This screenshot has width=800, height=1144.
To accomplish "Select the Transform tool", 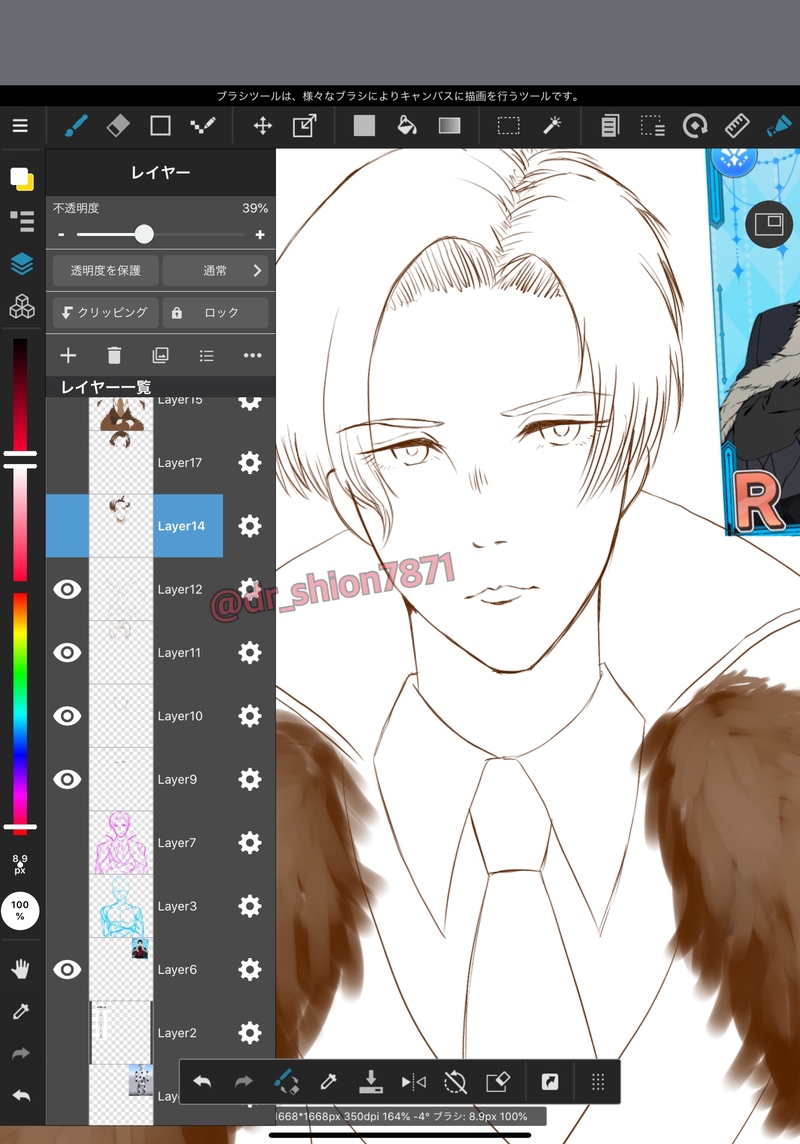I will pyautogui.click(x=305, y=125).
